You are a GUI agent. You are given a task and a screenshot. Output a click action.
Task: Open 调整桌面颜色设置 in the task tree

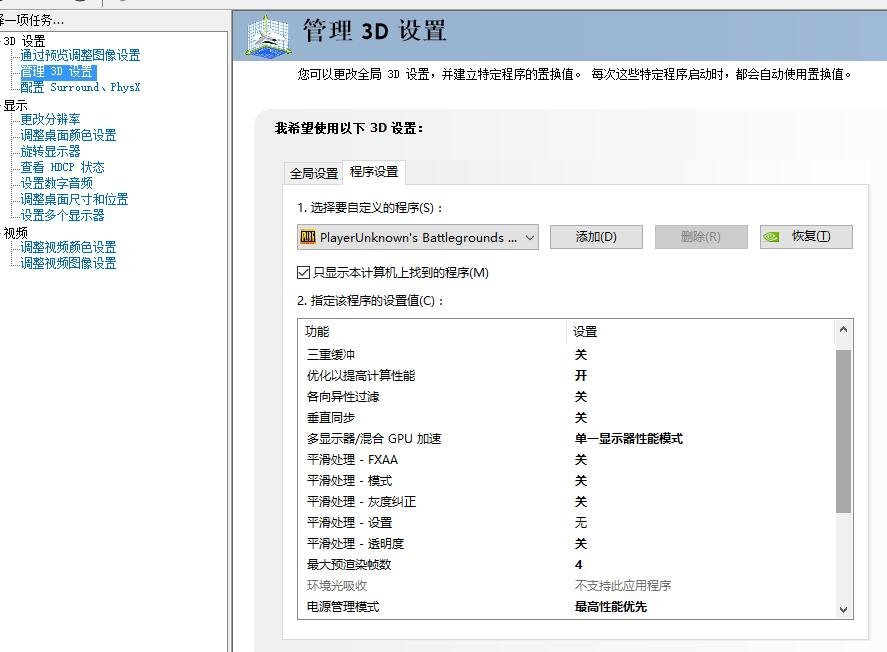click(68, 135)
